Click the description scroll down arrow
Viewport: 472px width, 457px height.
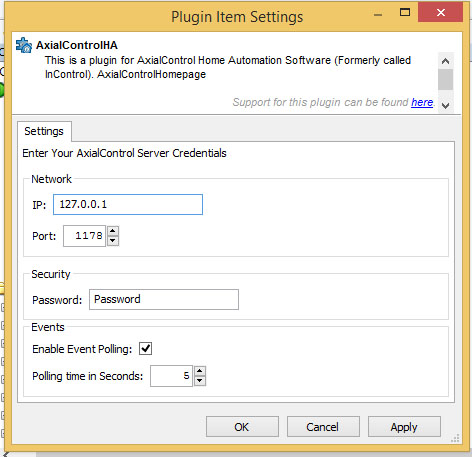(x=445, y=106)
